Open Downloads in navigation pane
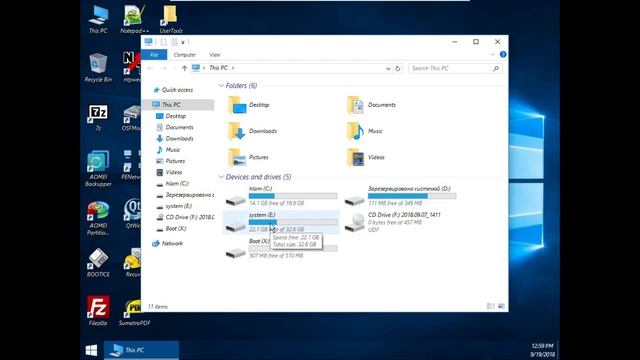 tap(179, 139)
